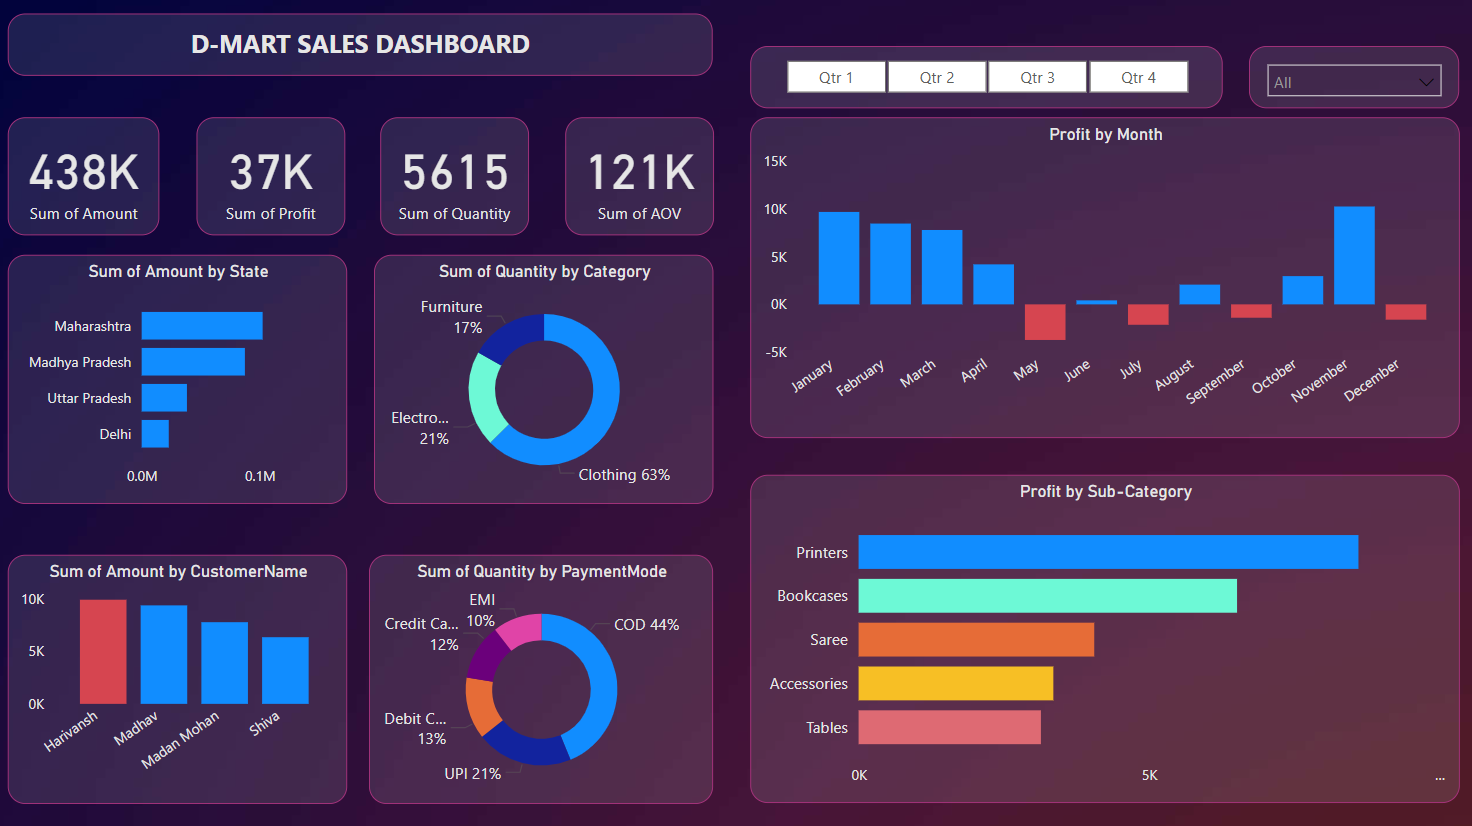This screenshot has width=1472, height=826.
Task: Click the Sum of Amount by State title
Action: point(178,271)
